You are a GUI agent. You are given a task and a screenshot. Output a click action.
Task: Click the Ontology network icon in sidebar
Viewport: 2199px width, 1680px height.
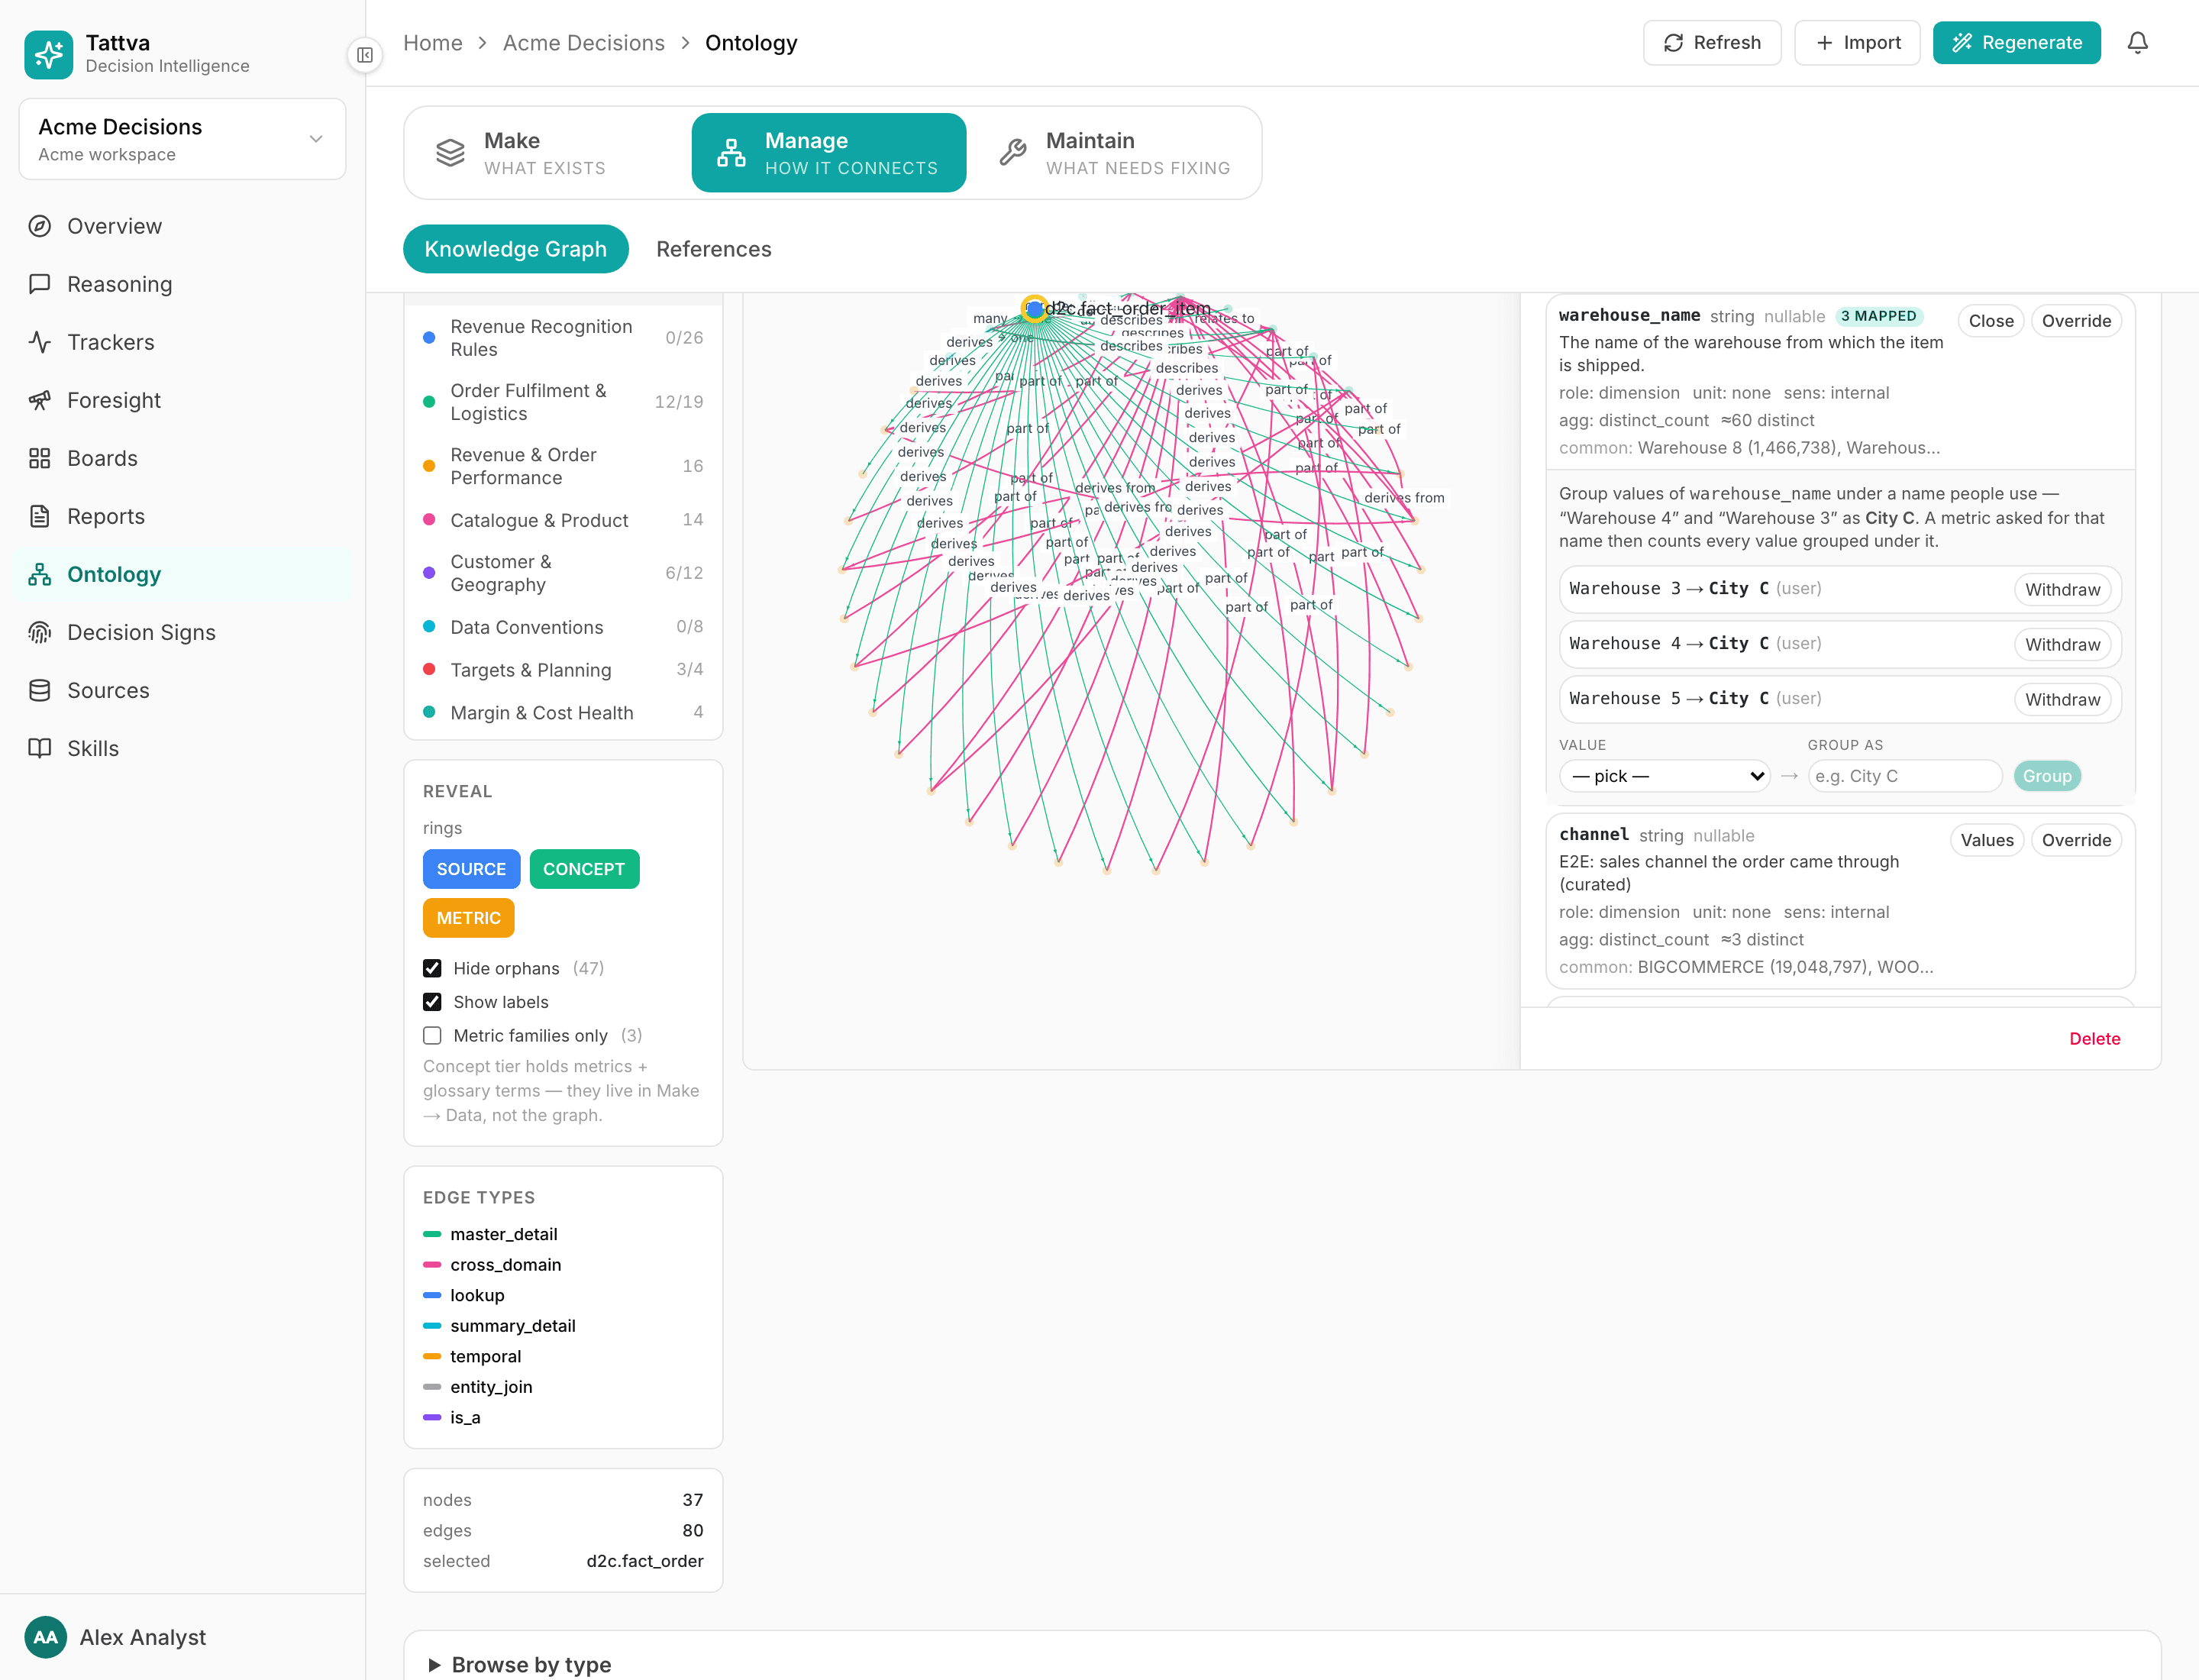coord(40,574)
